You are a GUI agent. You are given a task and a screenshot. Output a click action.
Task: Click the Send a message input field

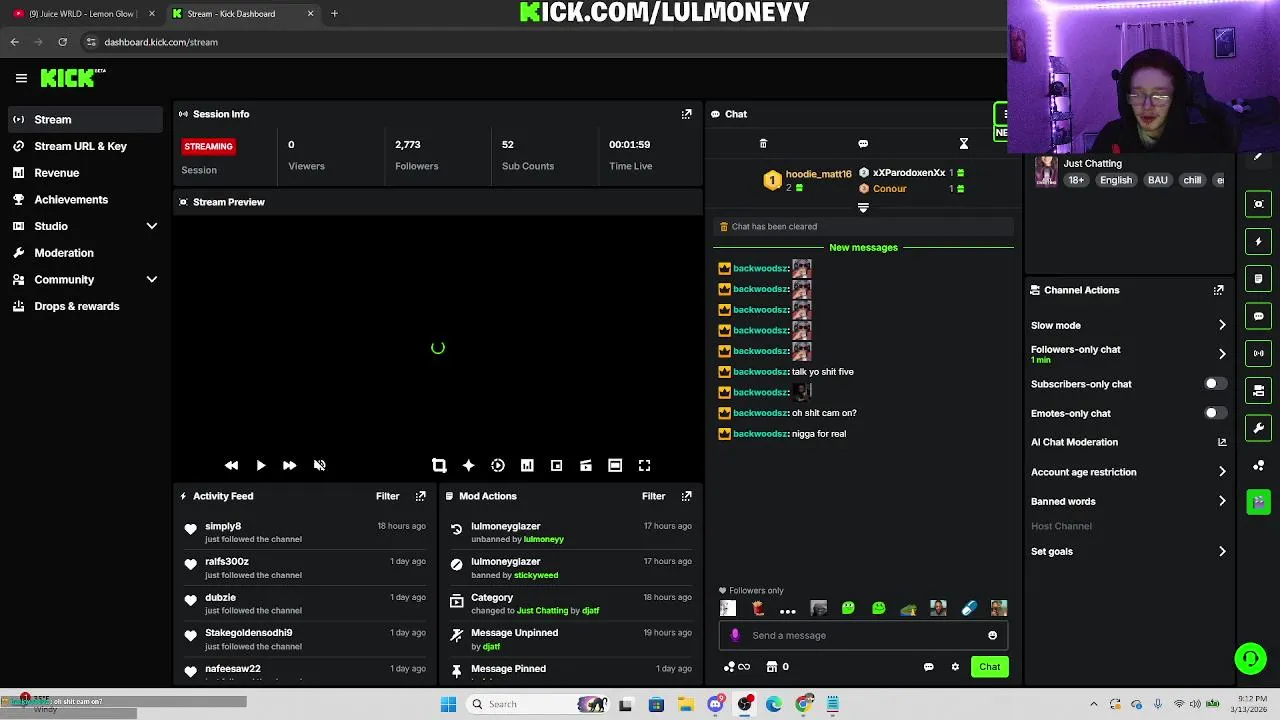(863, 636)
